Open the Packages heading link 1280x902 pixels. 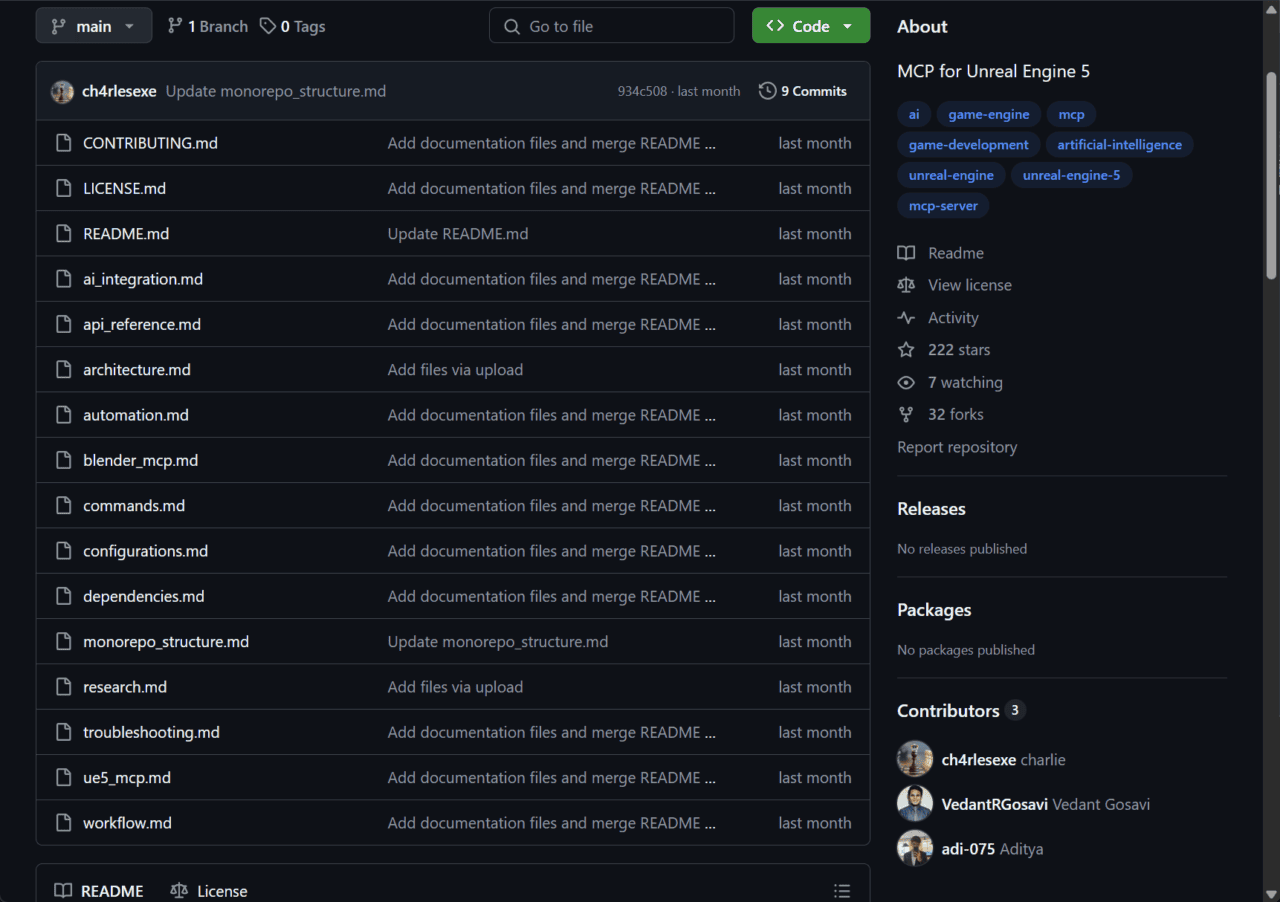(x=934, y=610)
